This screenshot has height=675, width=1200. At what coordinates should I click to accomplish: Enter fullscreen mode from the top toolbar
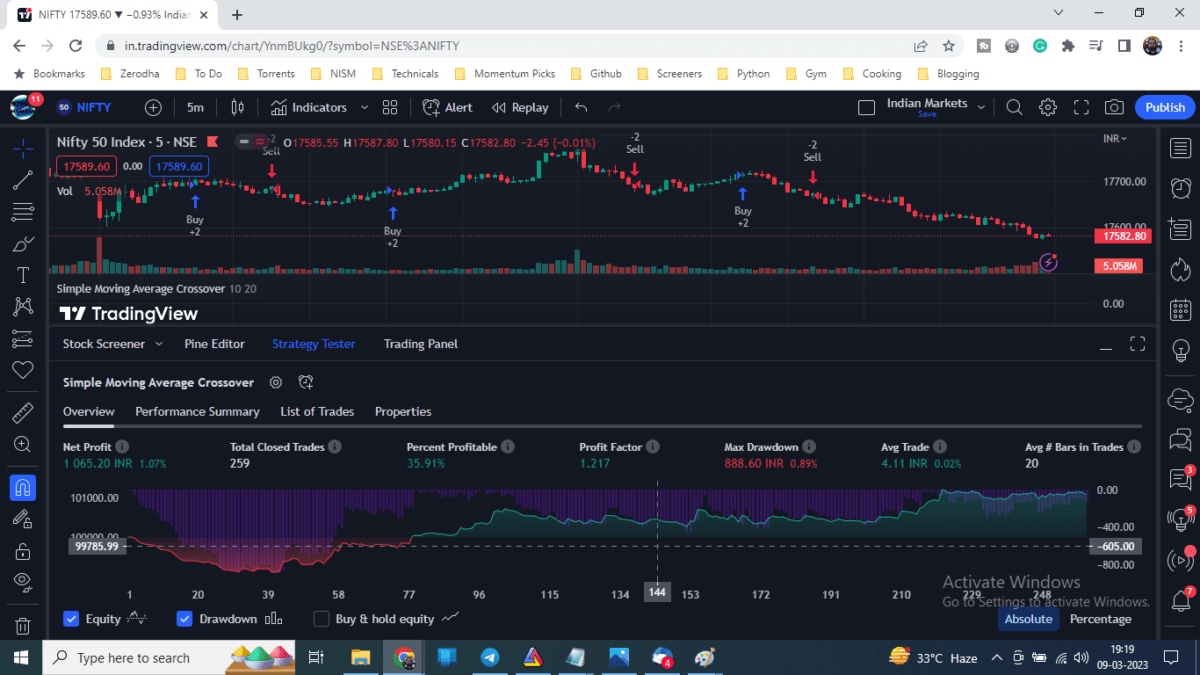(1080, 107)
